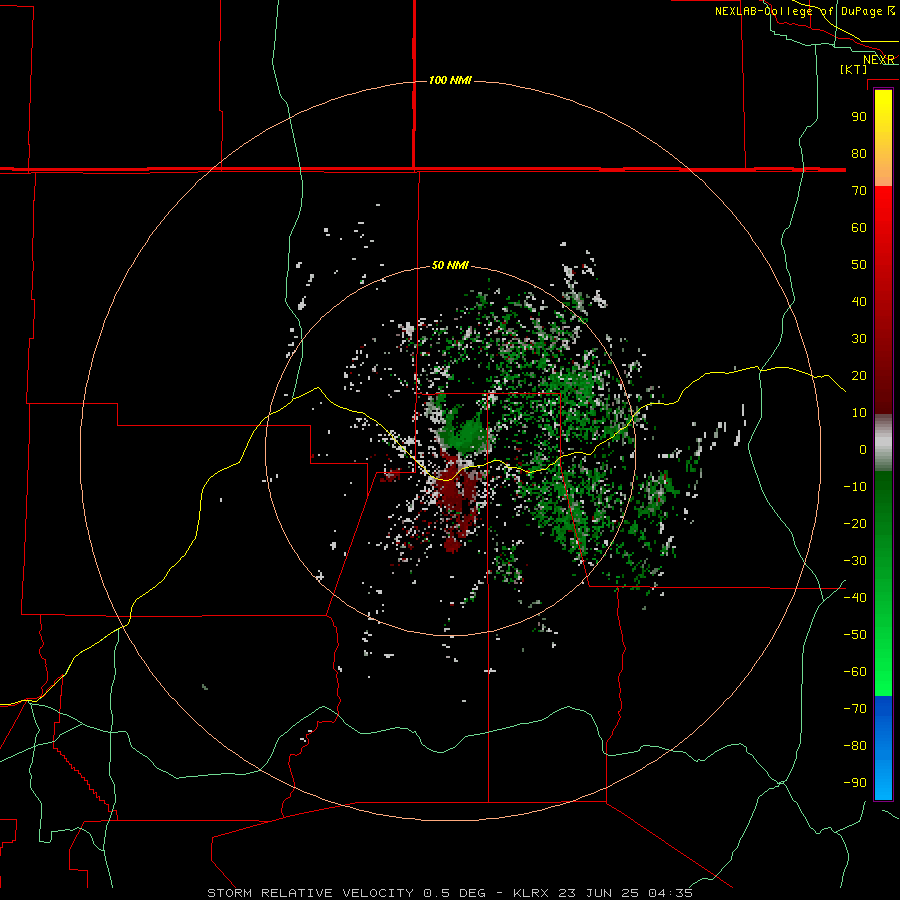Click the positive 40 value on the velocity scale

(859, 301)
